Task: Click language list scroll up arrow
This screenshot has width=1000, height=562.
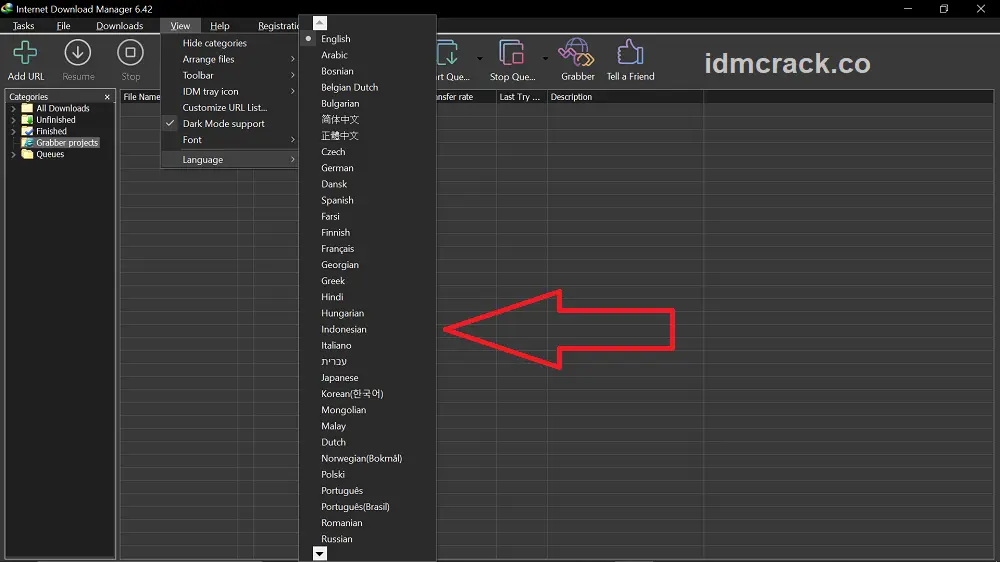Action: tap(320, 23)
